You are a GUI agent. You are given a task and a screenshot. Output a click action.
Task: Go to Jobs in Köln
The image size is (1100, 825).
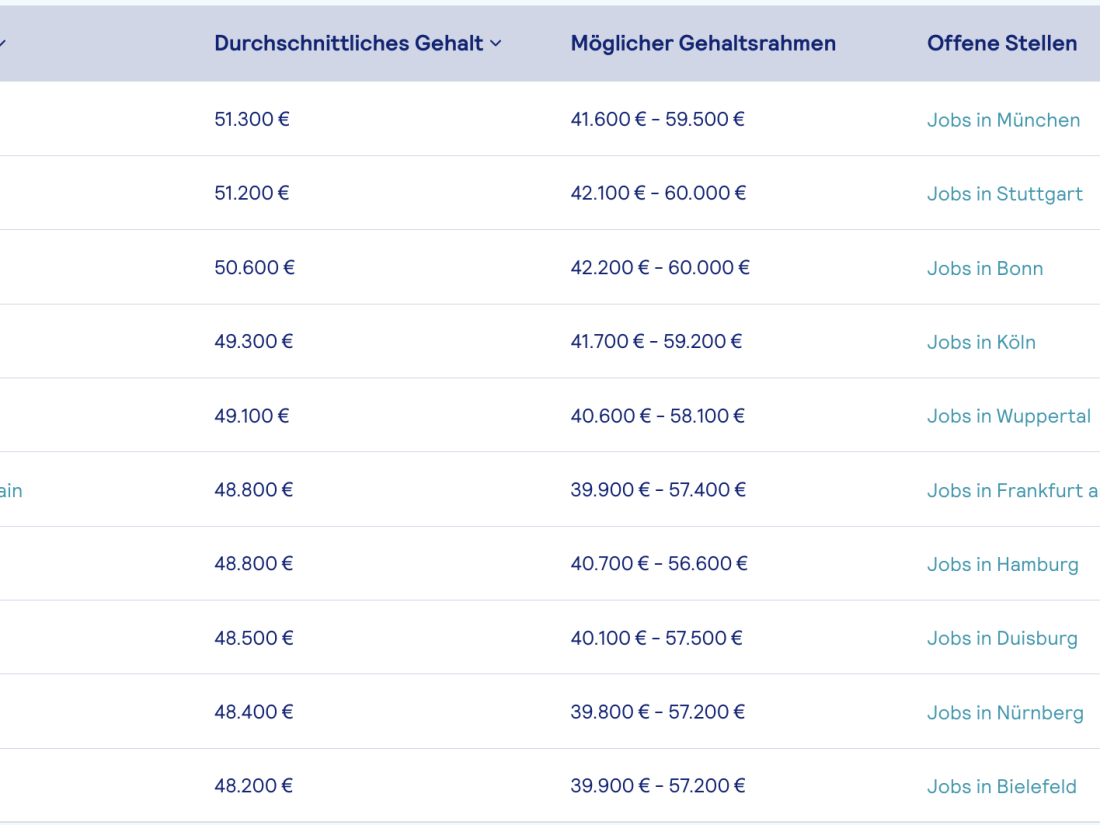[981, 342]
